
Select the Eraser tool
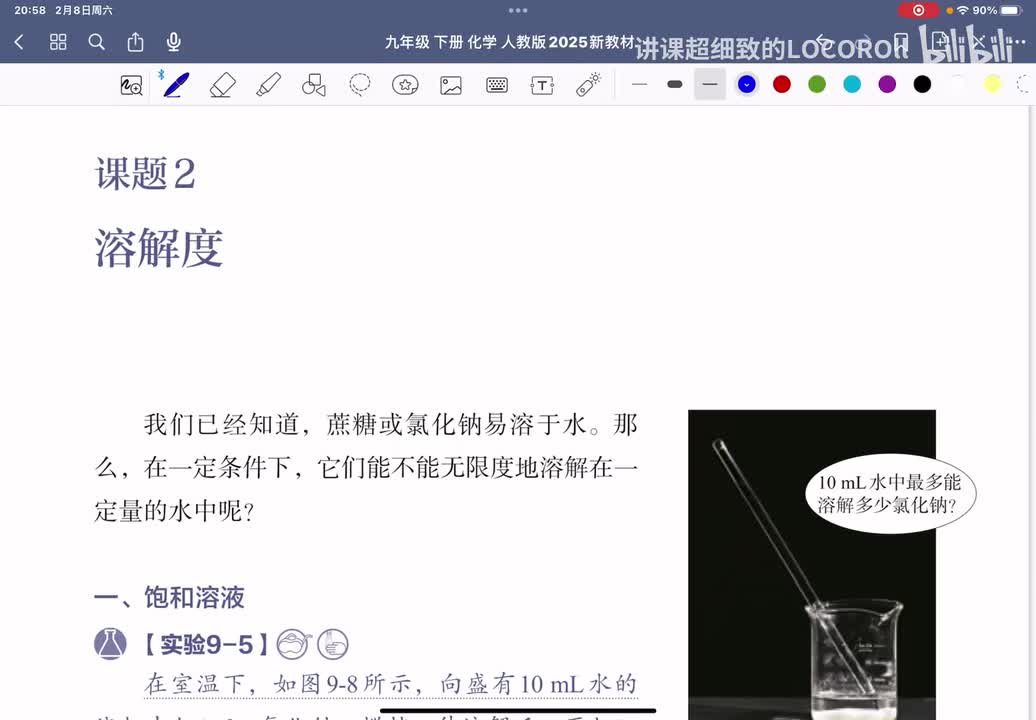click(223, 85)
